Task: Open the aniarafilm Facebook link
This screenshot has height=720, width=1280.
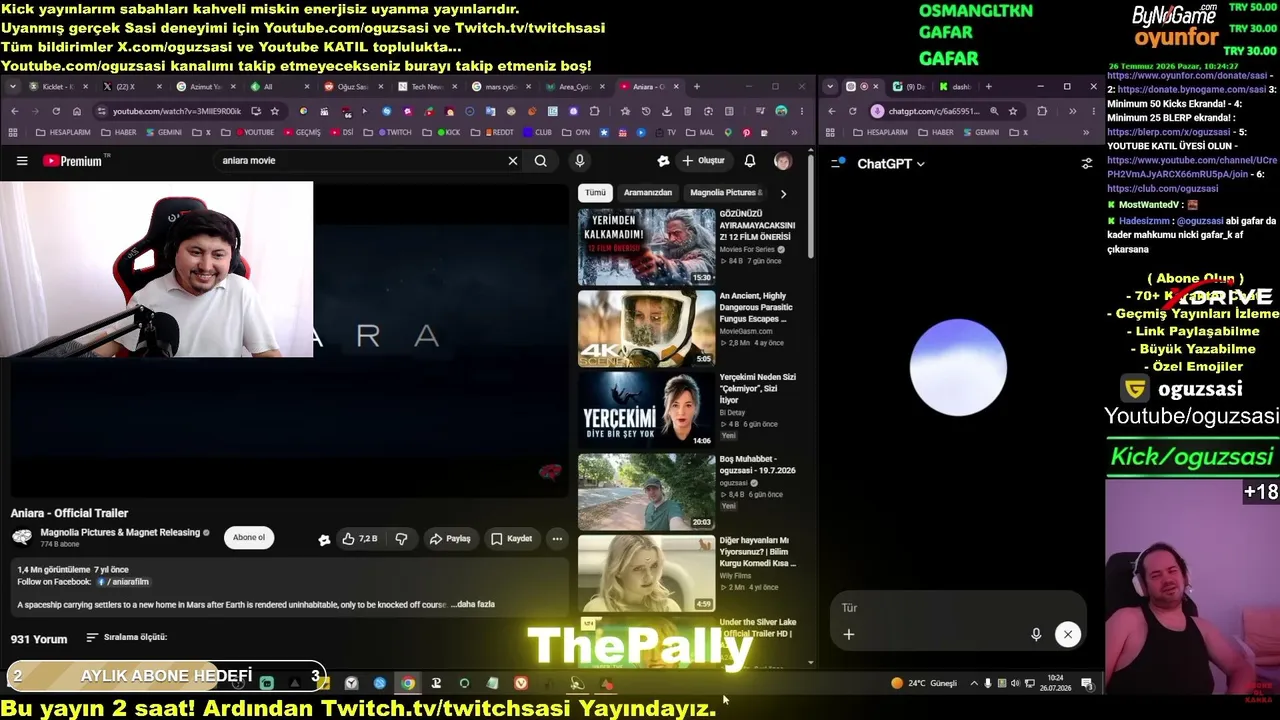Action: (123, 582)
